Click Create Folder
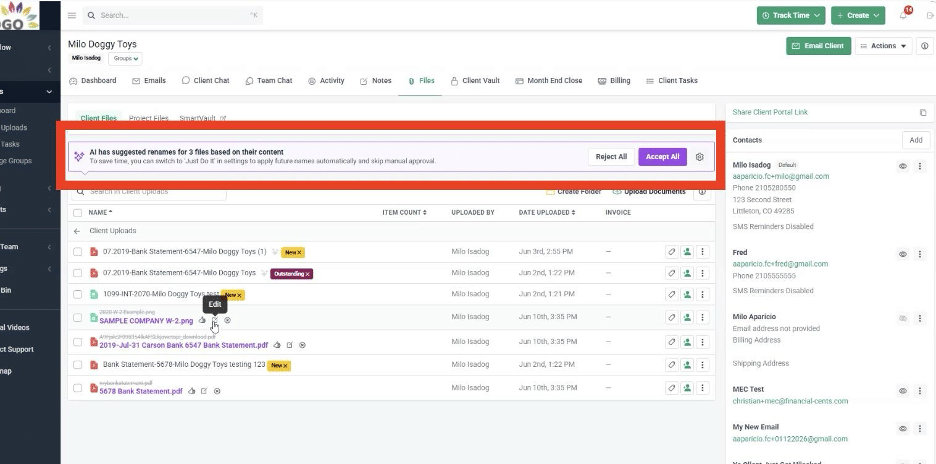Screen dimensions: 936x464 [574, 192]
